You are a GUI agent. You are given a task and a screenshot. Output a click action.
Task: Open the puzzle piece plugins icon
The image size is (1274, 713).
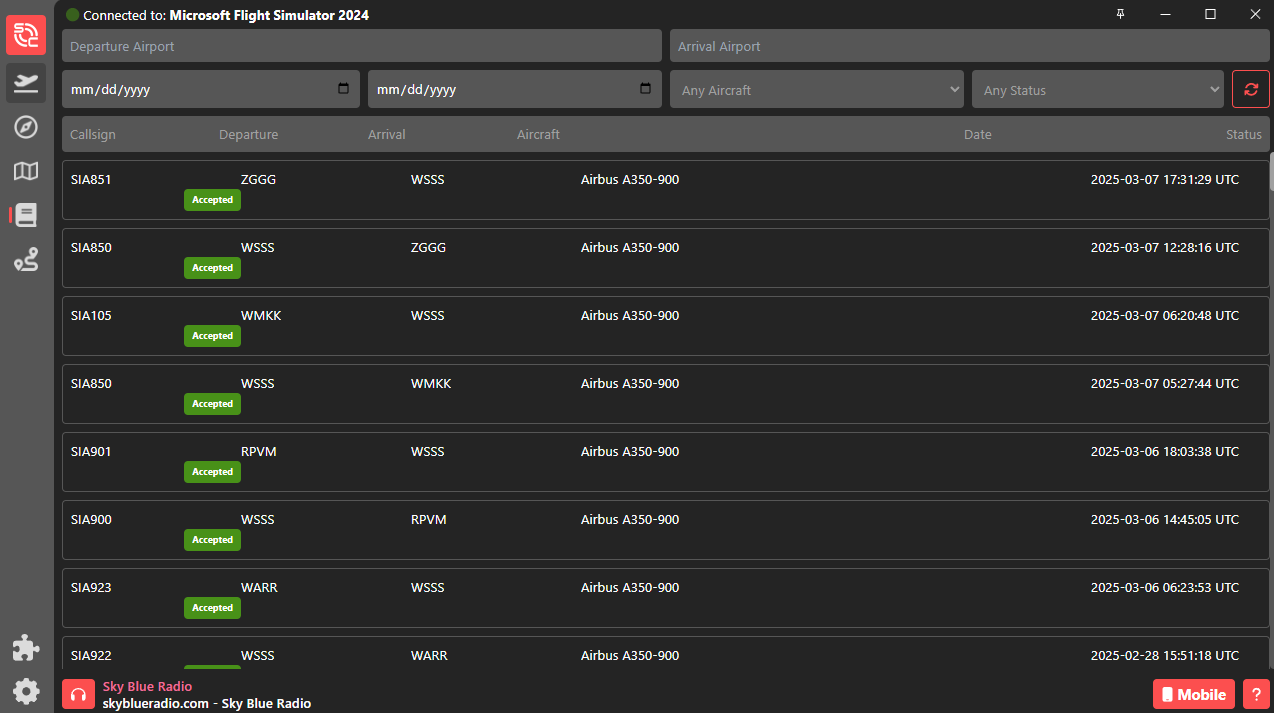26,647
